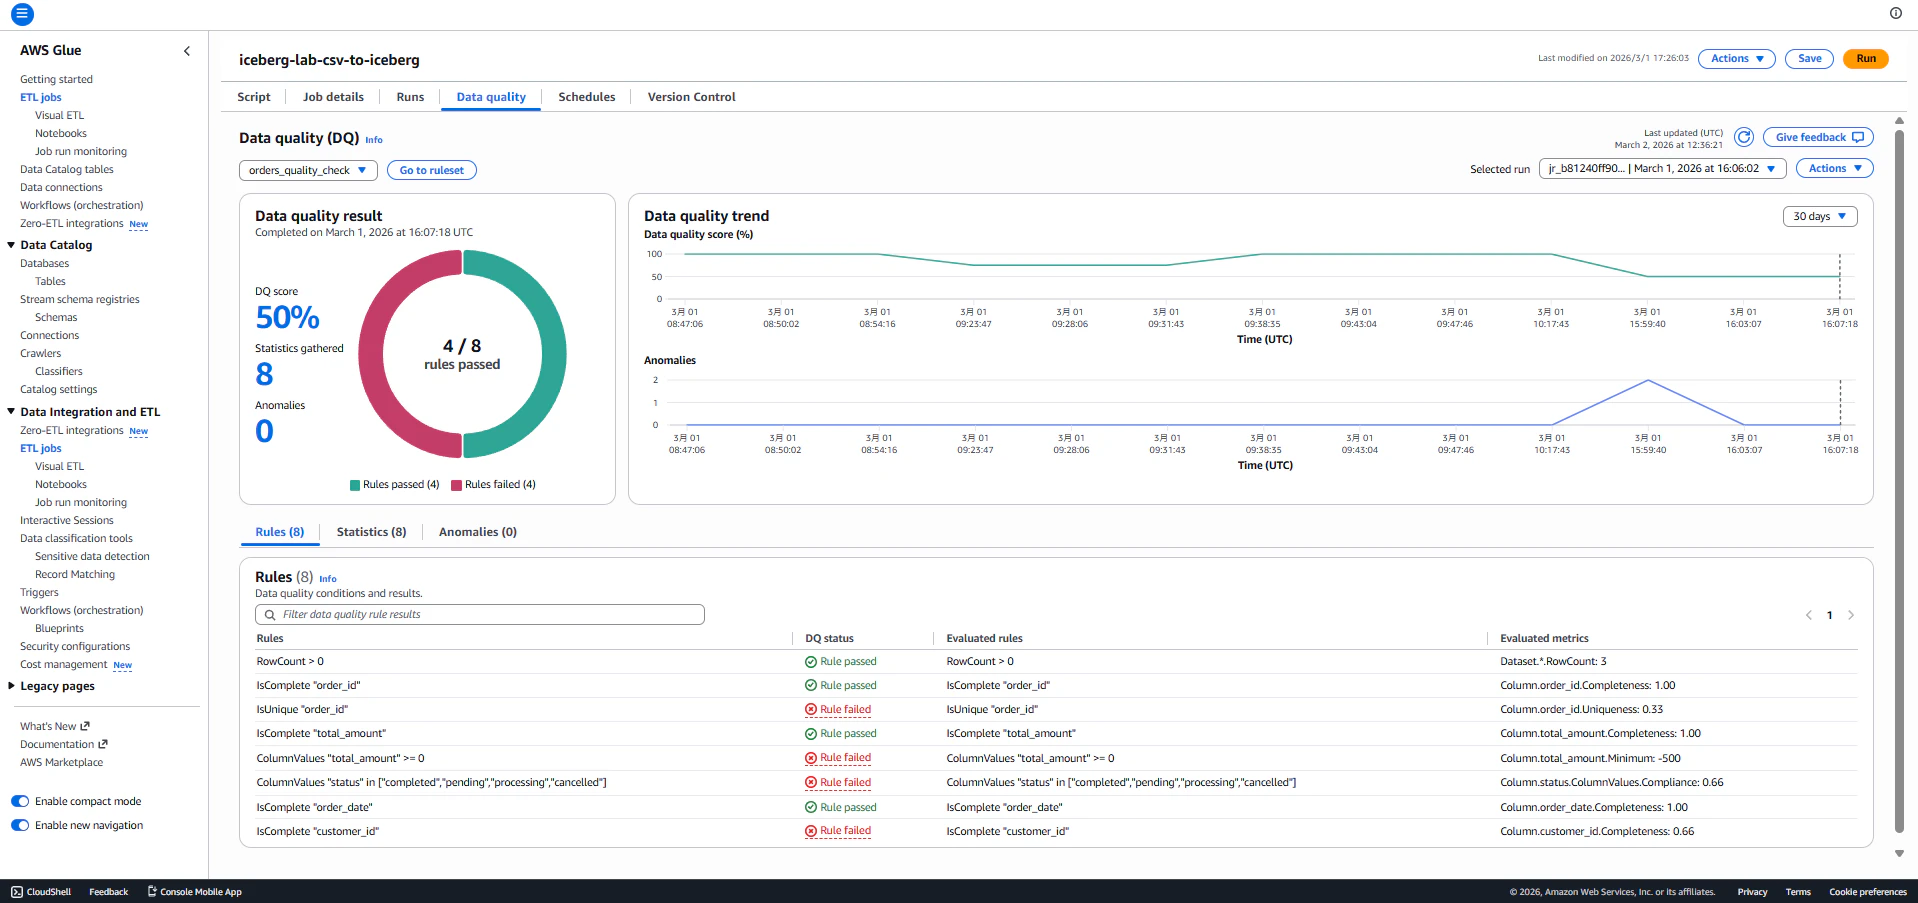
Task: Click Go to ruleset
Action: tap(432, 170)
